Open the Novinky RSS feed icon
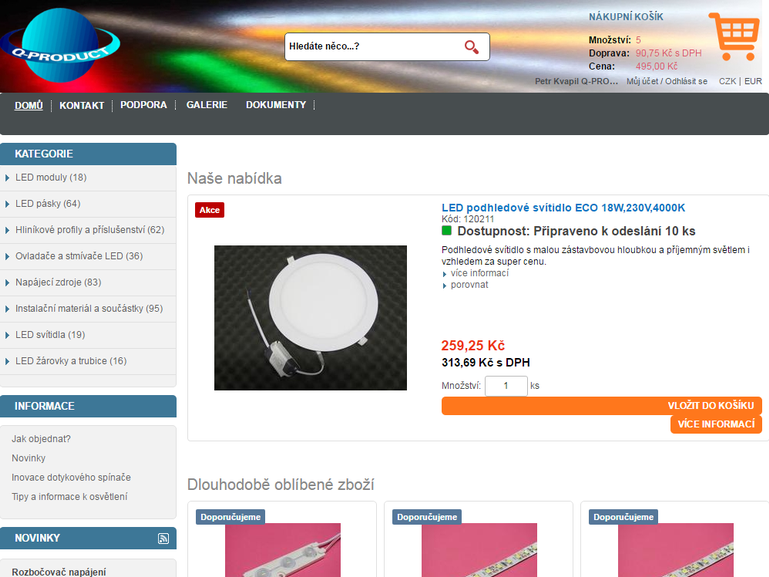 [163, 539]
